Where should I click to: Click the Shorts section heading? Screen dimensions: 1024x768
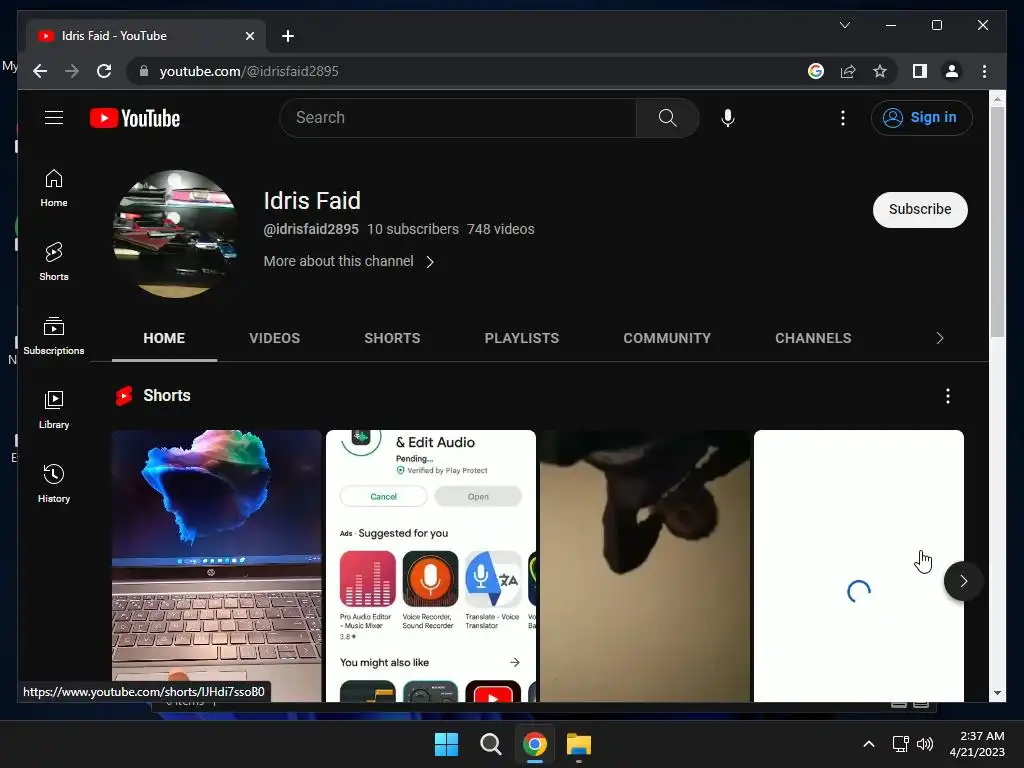(x=167, y=396)
